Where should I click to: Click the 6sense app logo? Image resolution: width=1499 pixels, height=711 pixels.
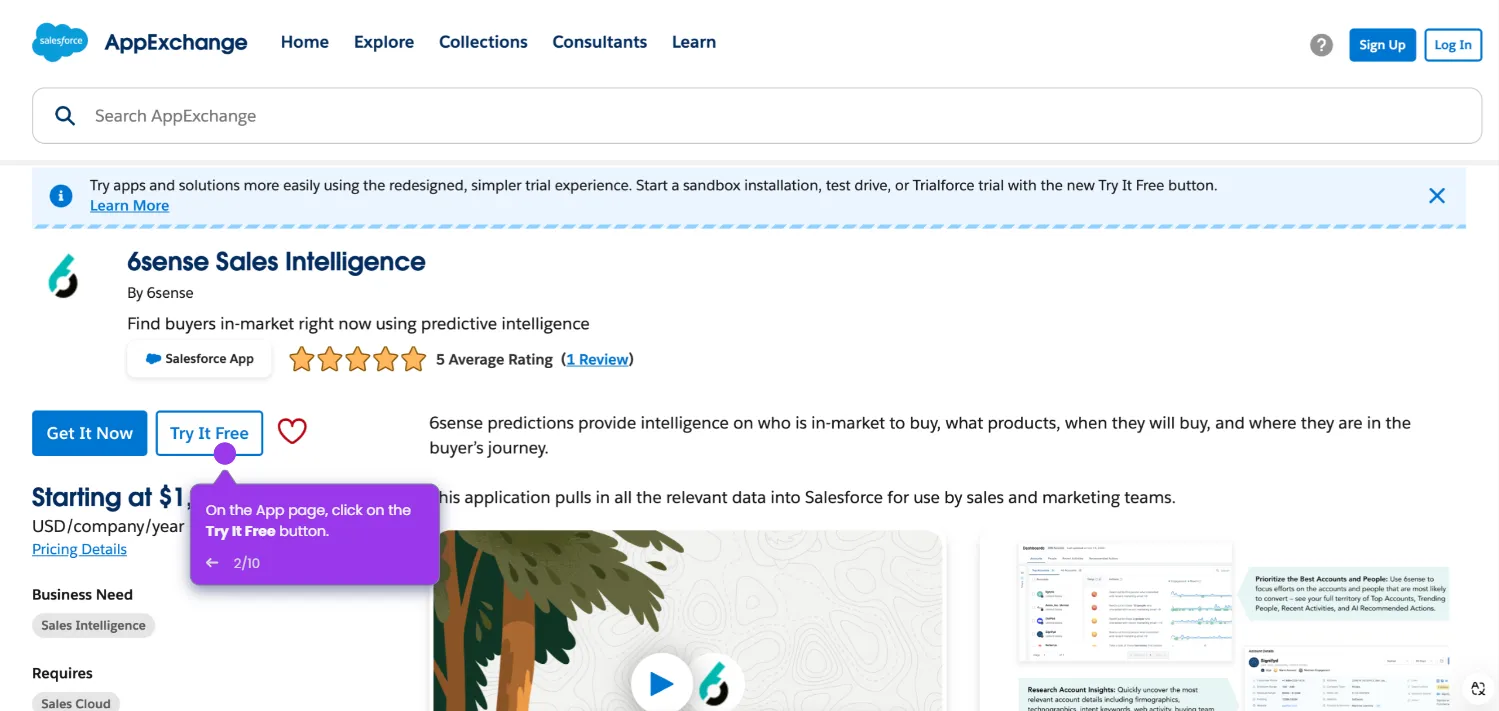(63, 276)
